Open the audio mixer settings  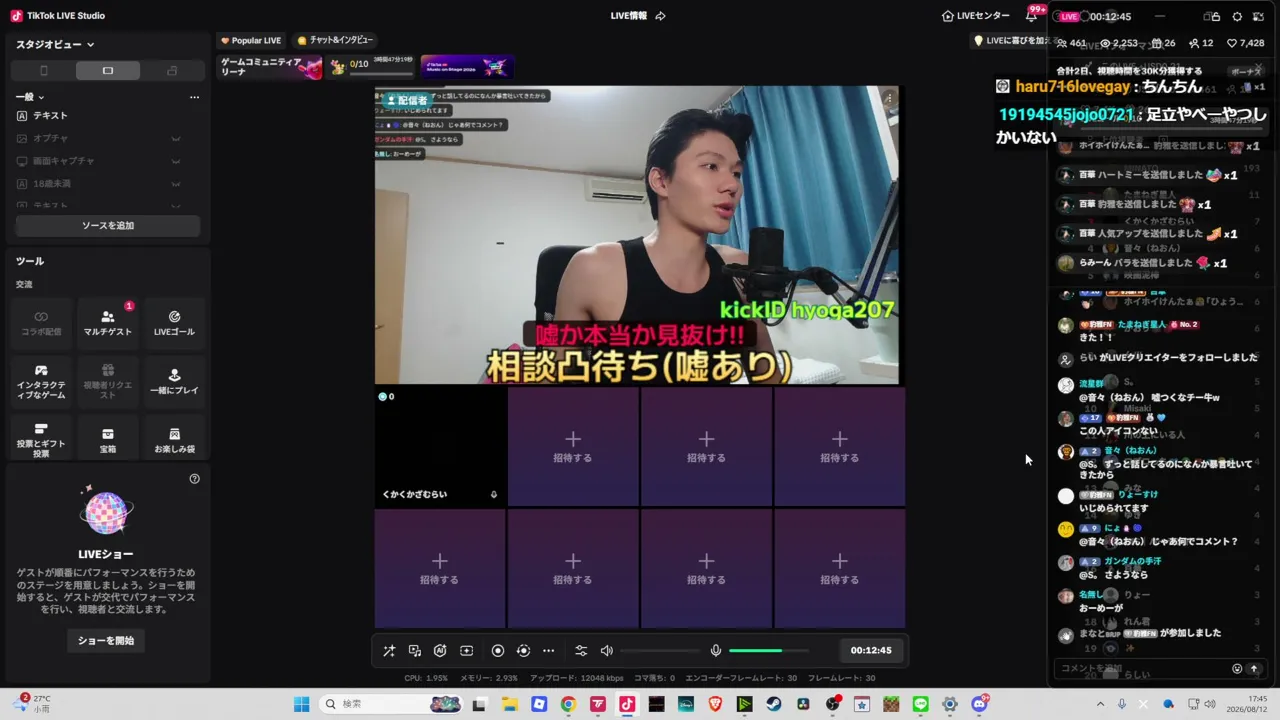tap(581, 651)
